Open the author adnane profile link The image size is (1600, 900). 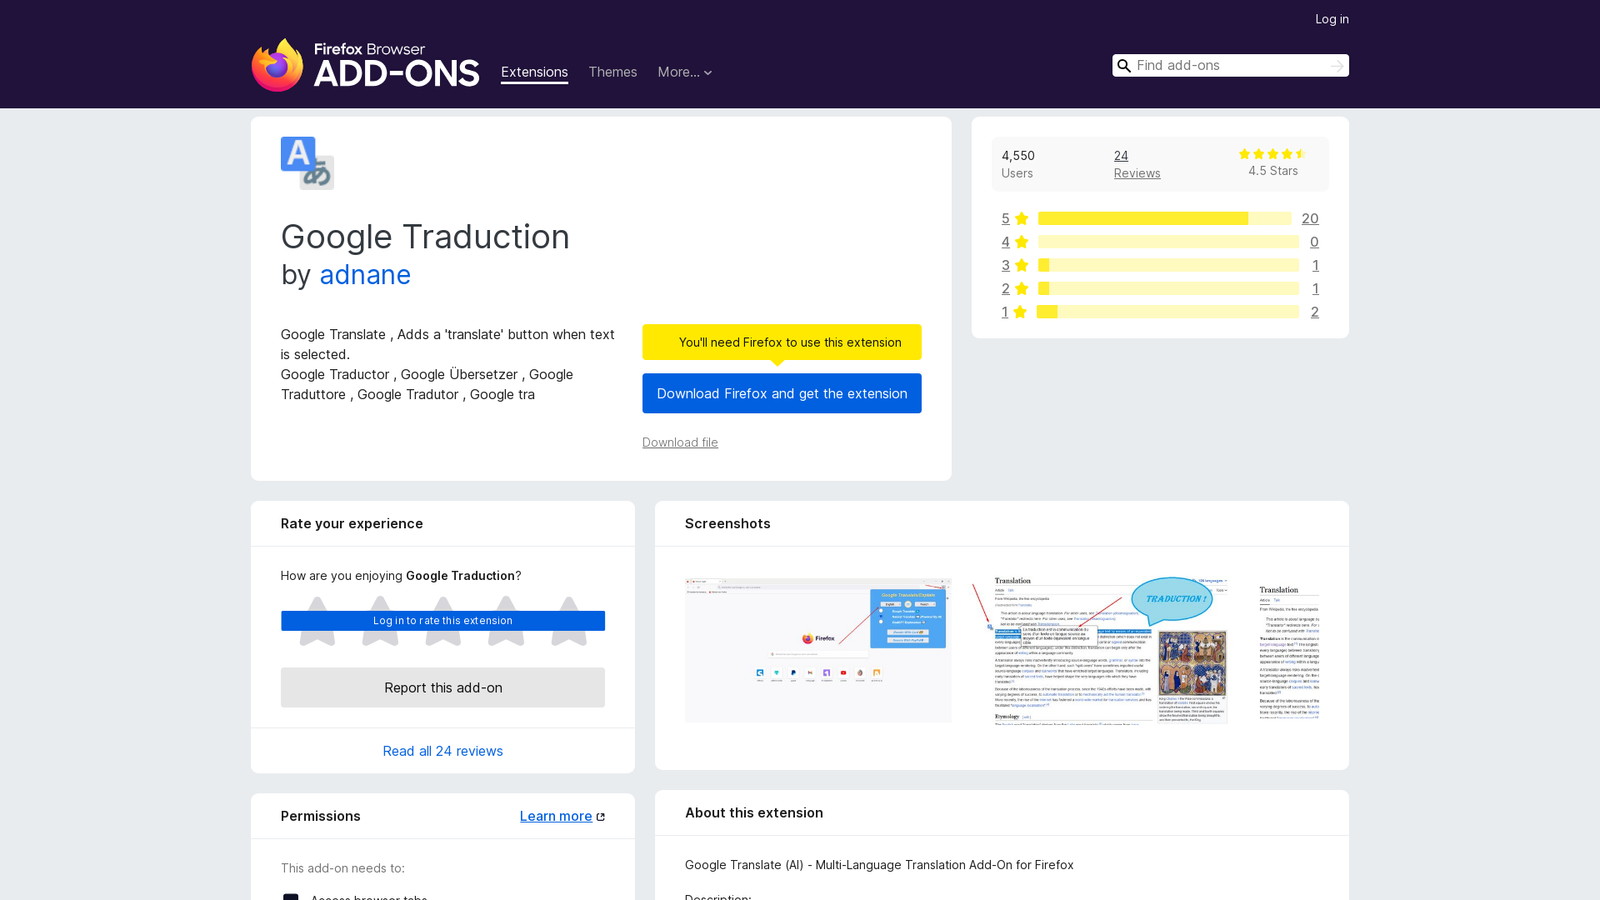pyautogui.click(x=365, y=275)
